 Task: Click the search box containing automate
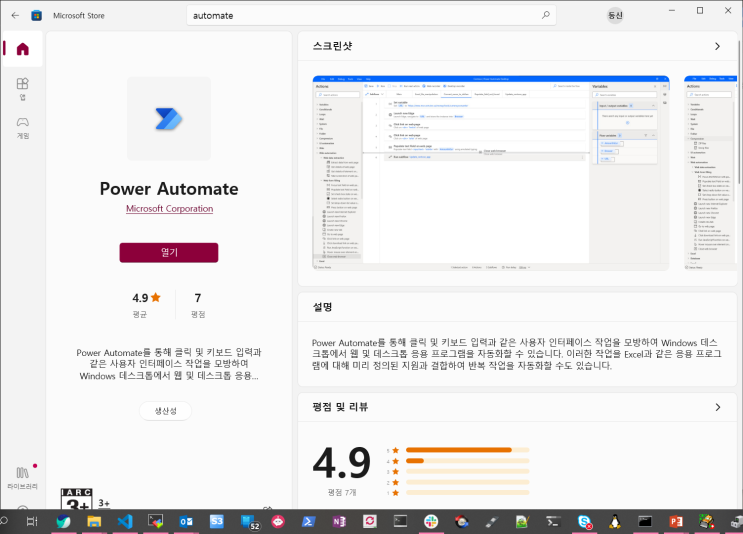(371, 15)
